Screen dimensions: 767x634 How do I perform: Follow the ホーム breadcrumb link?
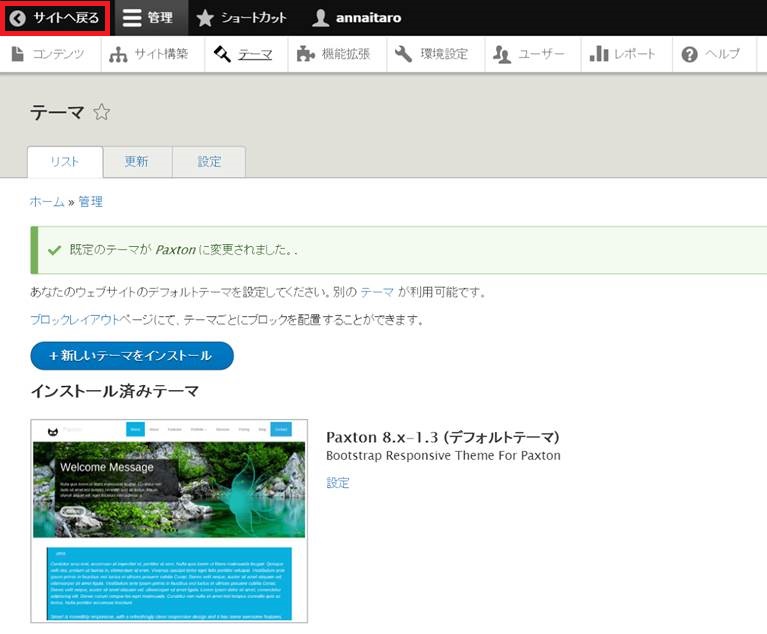point(47,202)
